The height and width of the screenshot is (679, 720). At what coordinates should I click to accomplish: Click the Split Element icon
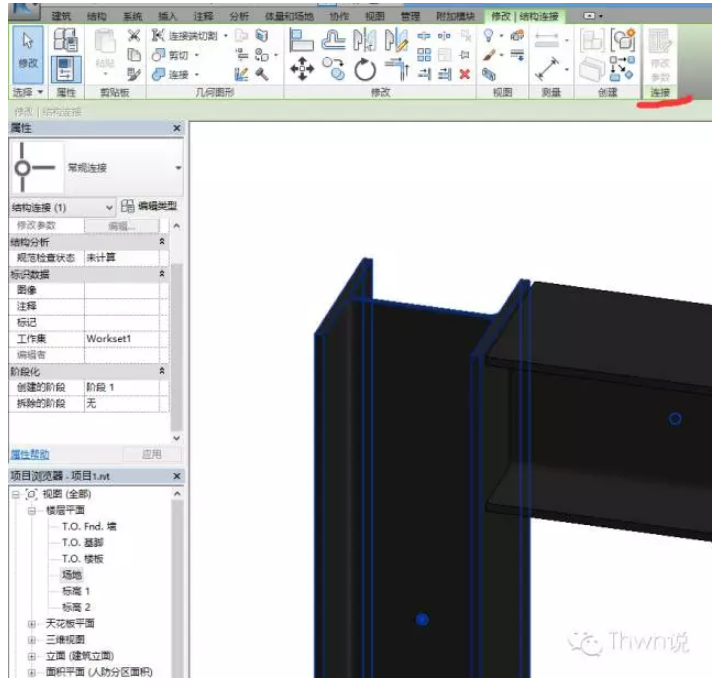[x=424, y=35]
